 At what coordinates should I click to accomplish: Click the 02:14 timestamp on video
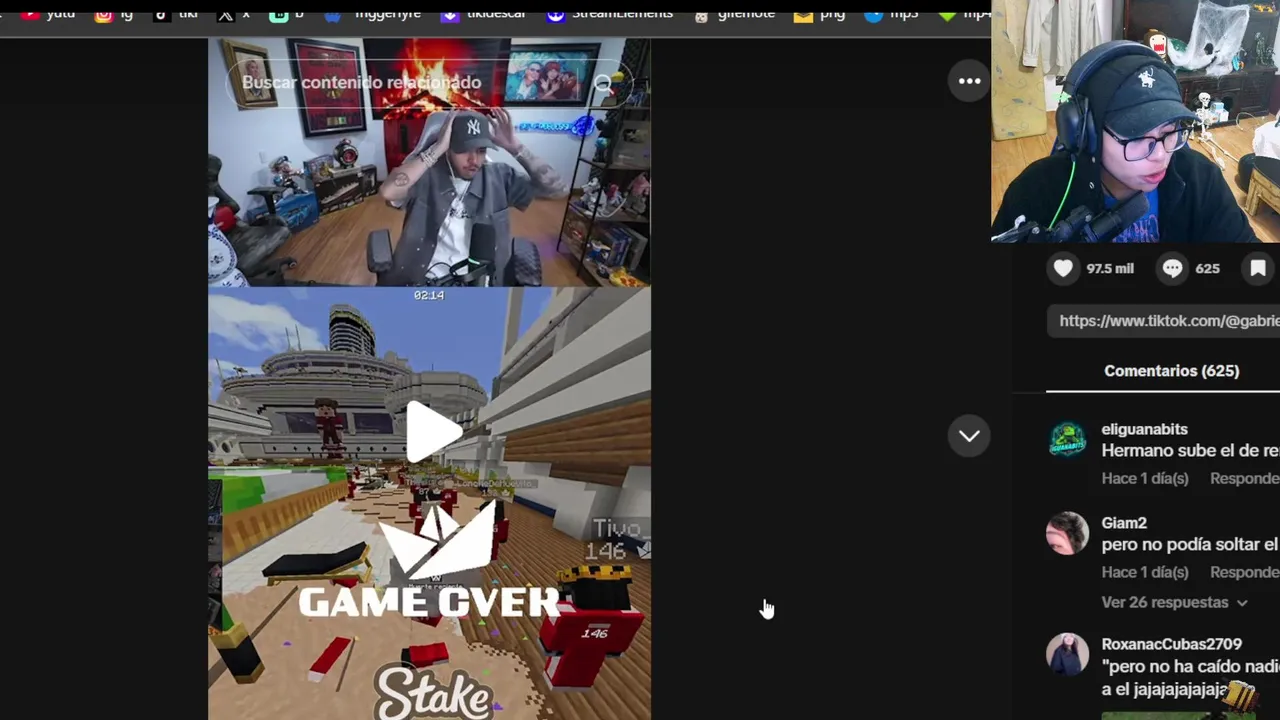click(429, 295)
